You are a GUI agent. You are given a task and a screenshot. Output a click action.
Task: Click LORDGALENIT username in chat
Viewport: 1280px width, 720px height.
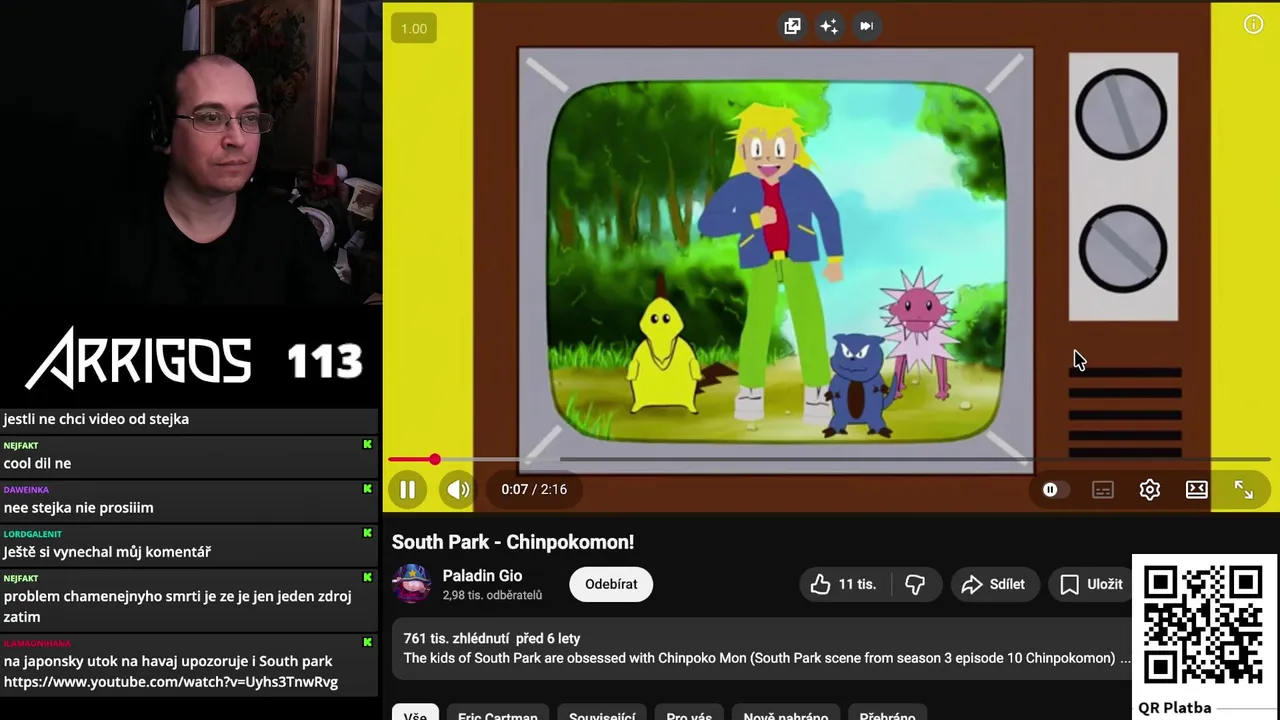click(32, 534)
